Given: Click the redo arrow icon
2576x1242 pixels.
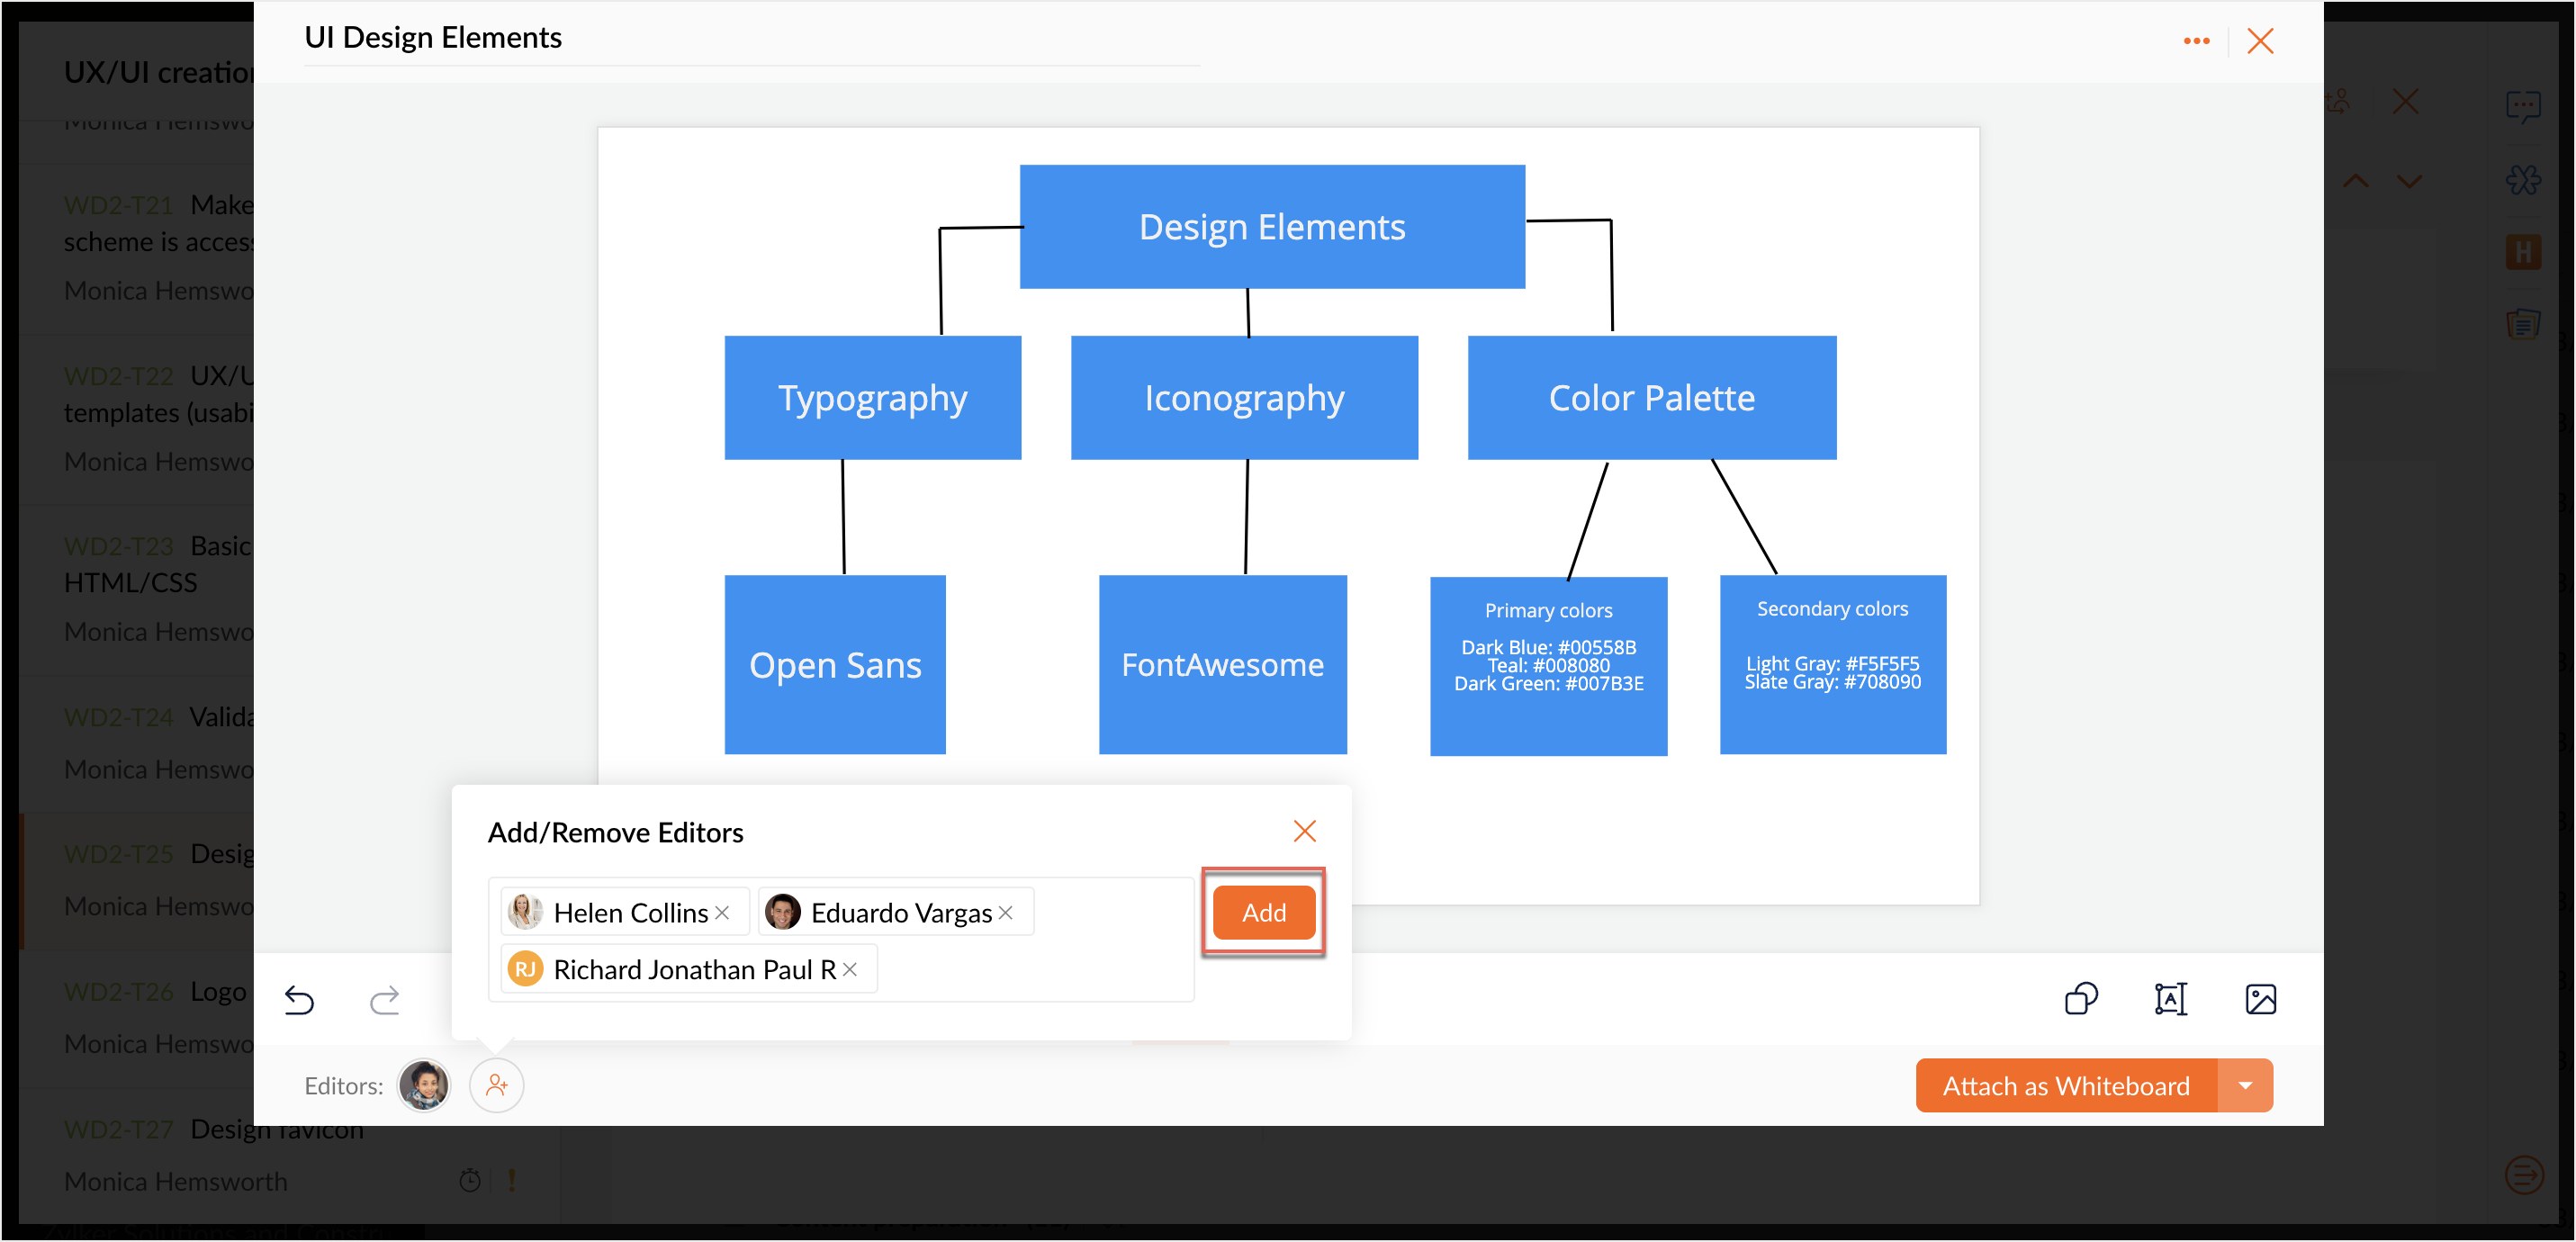Looking at the screenshot, I should click(x=385, y=999).
